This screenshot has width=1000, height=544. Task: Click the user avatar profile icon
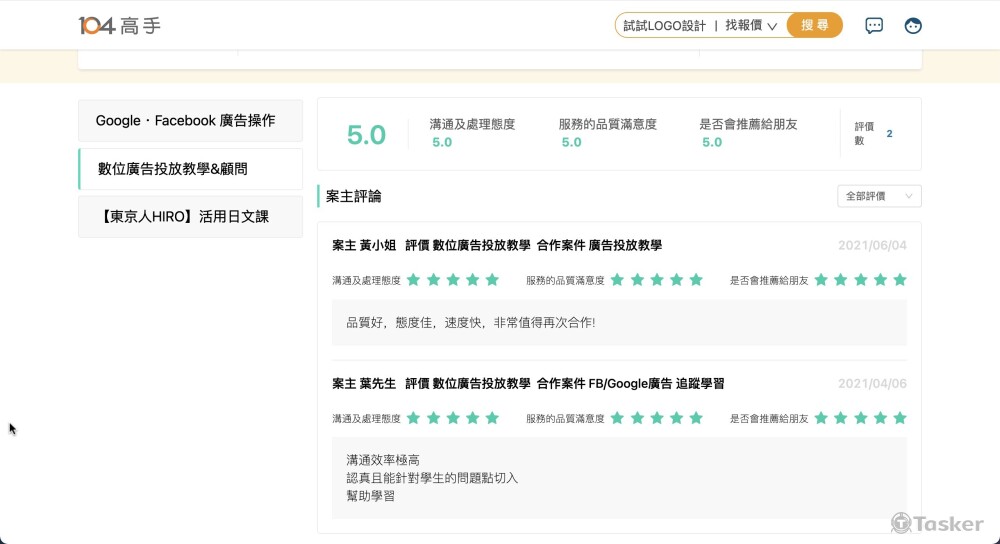pos(912,26)
